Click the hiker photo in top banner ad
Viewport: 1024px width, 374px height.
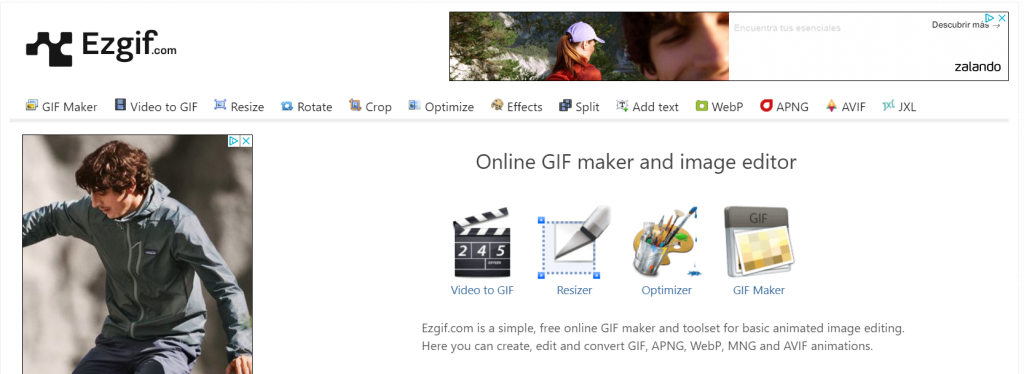coord(589,46)
